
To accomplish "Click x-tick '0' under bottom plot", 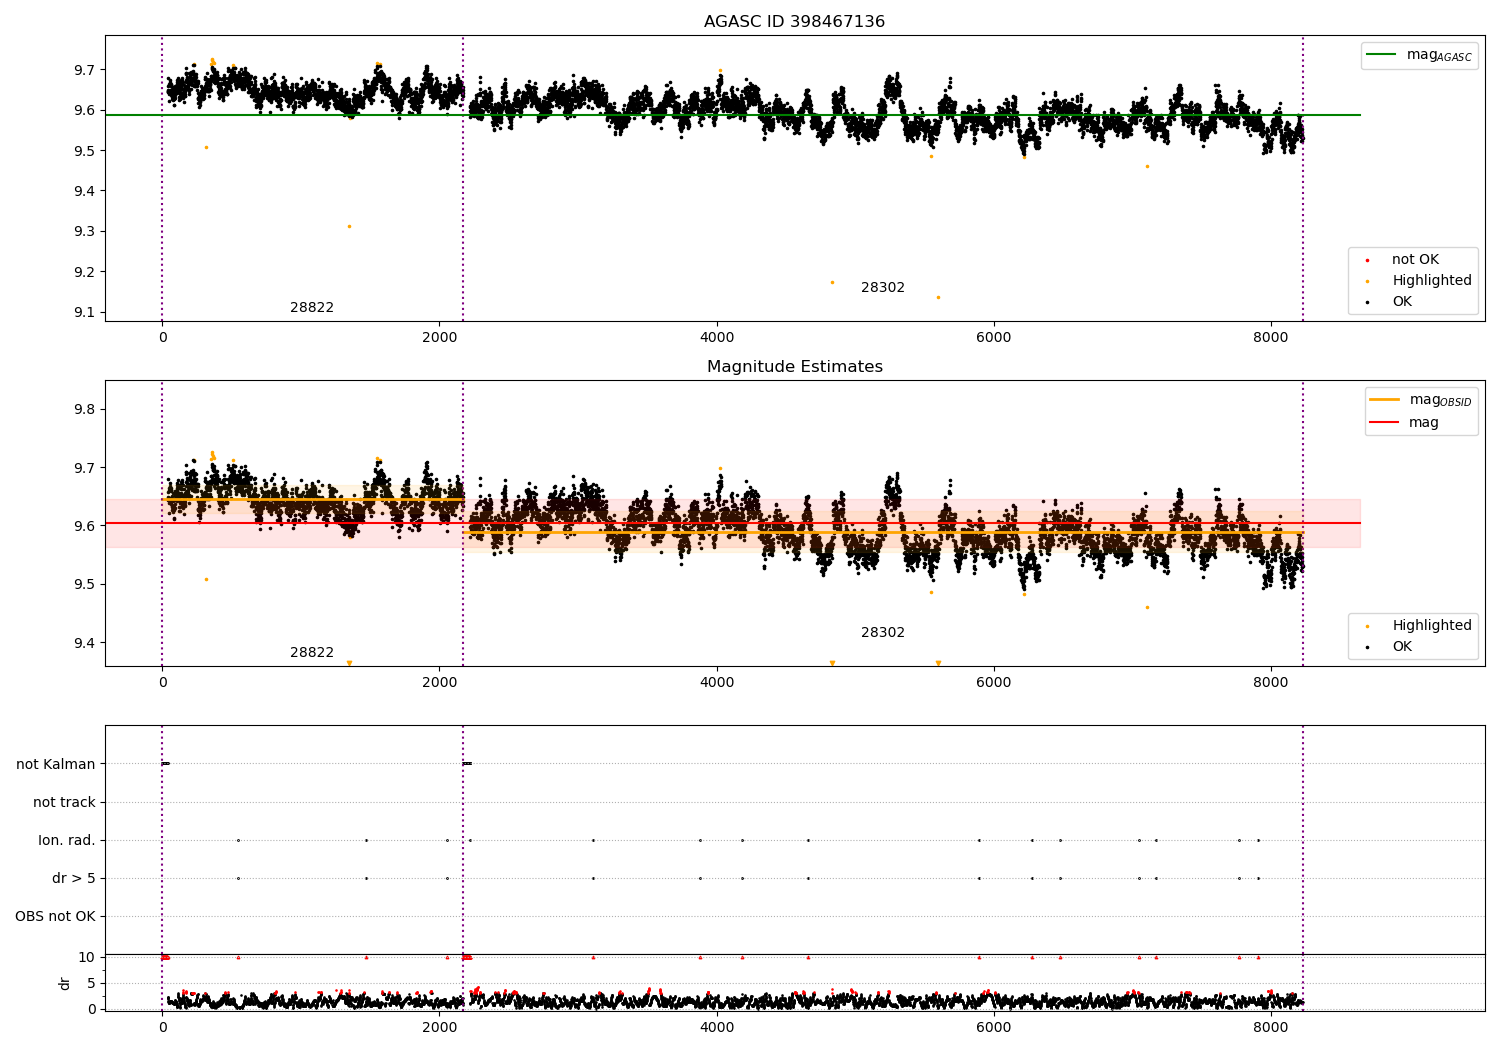I will [x=163, y=1027].
